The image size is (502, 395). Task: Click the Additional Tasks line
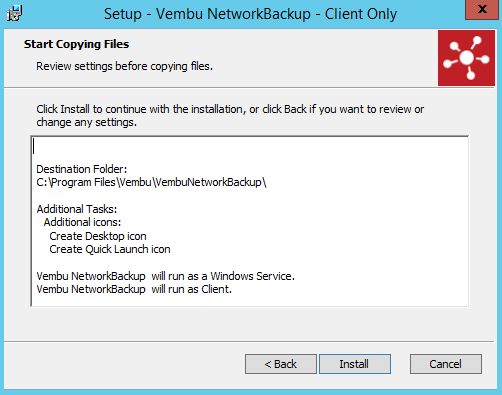coord(77,209)
